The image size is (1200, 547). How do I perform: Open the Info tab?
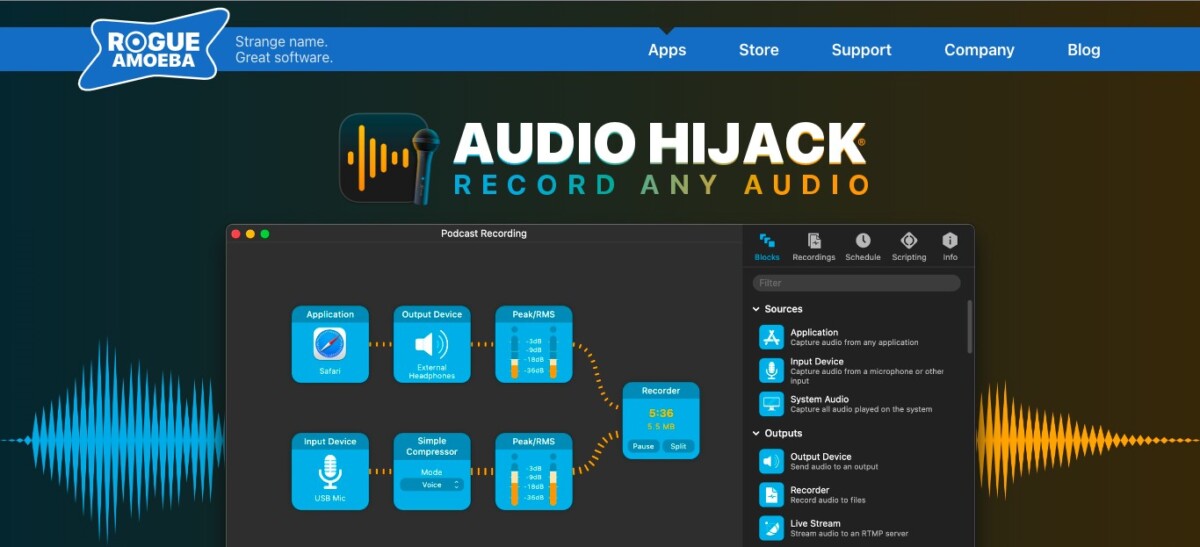pos(950,247)
